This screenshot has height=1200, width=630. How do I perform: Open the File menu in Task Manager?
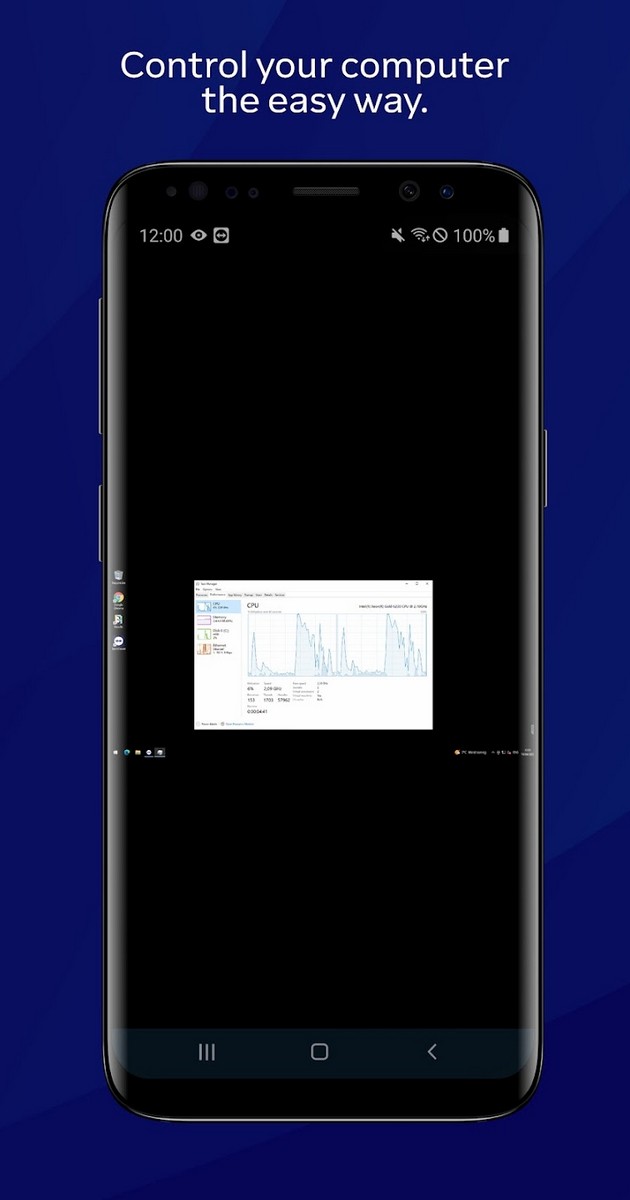click(x=197, y=589)
